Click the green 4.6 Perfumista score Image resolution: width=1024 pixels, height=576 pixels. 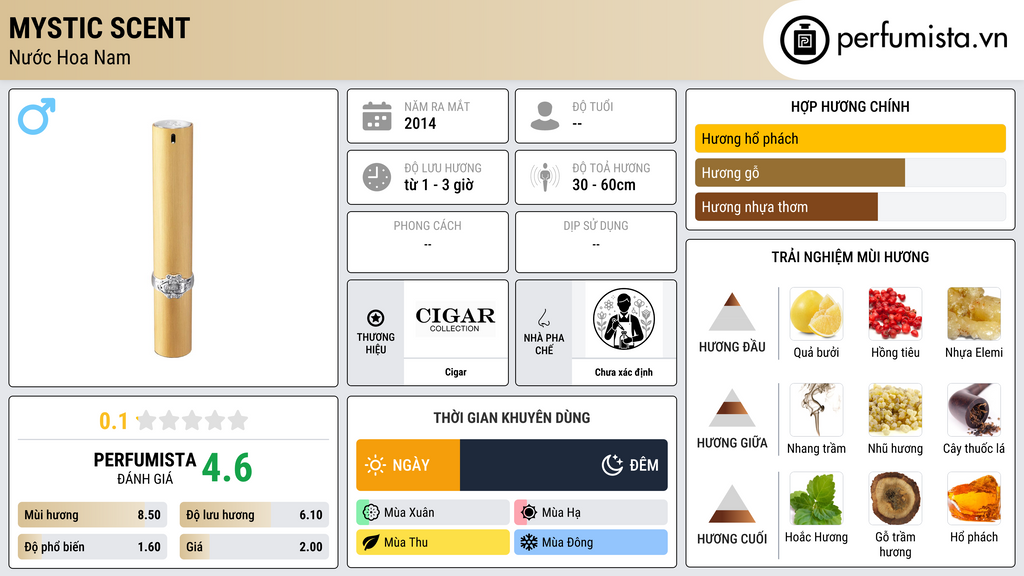click(x=227, y=468)
